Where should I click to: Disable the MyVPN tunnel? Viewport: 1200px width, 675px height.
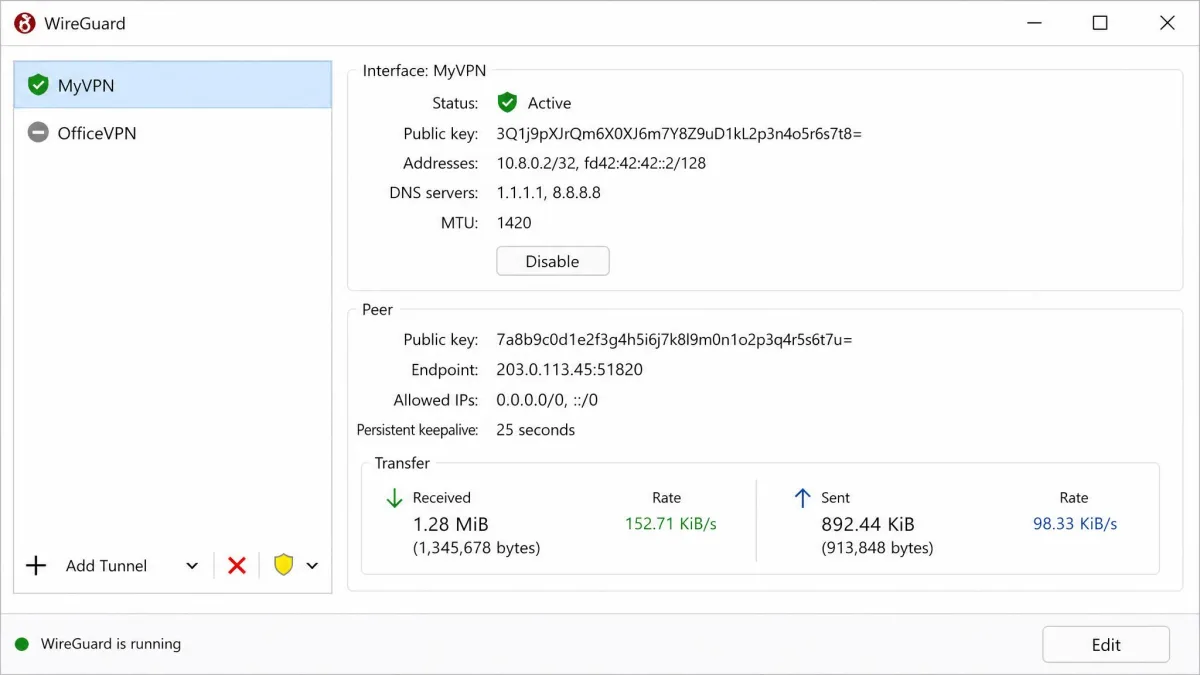[x=553, y=261]
